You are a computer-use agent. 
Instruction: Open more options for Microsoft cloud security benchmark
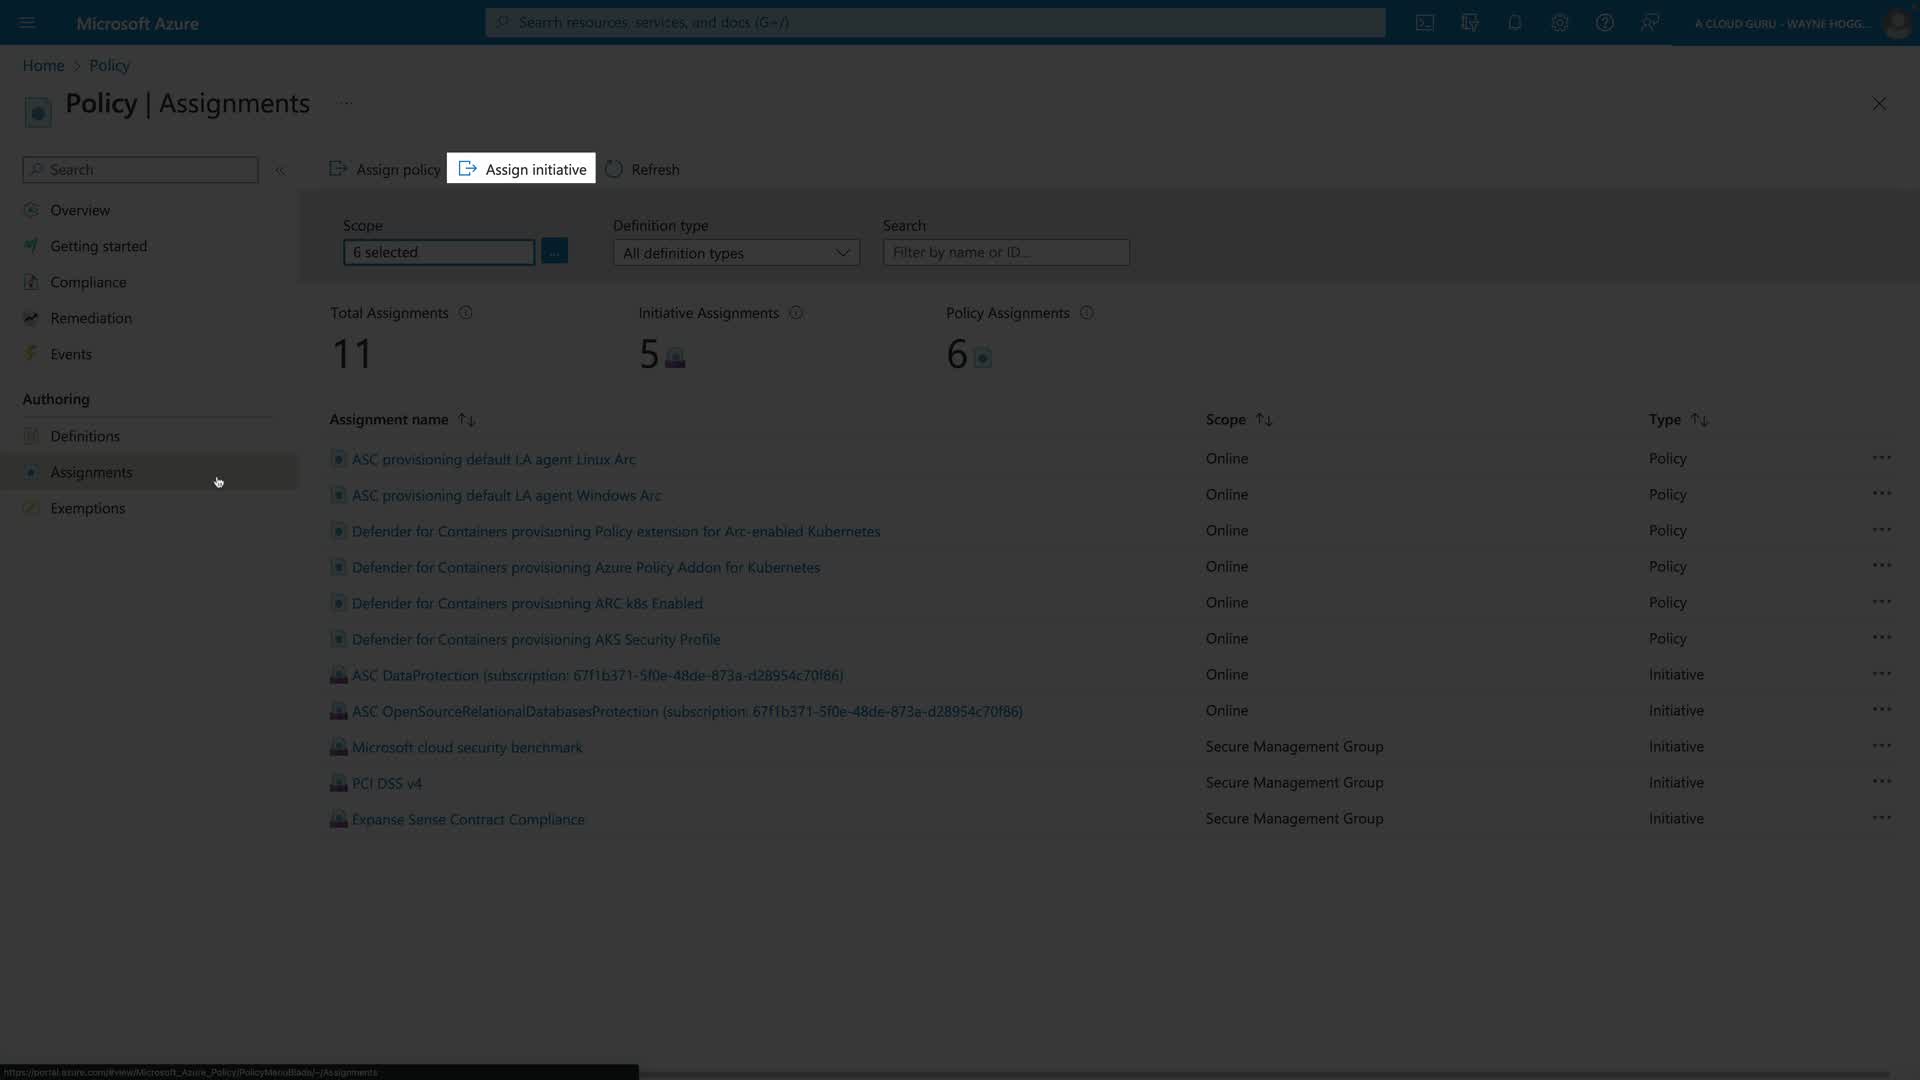[1881, 746]
